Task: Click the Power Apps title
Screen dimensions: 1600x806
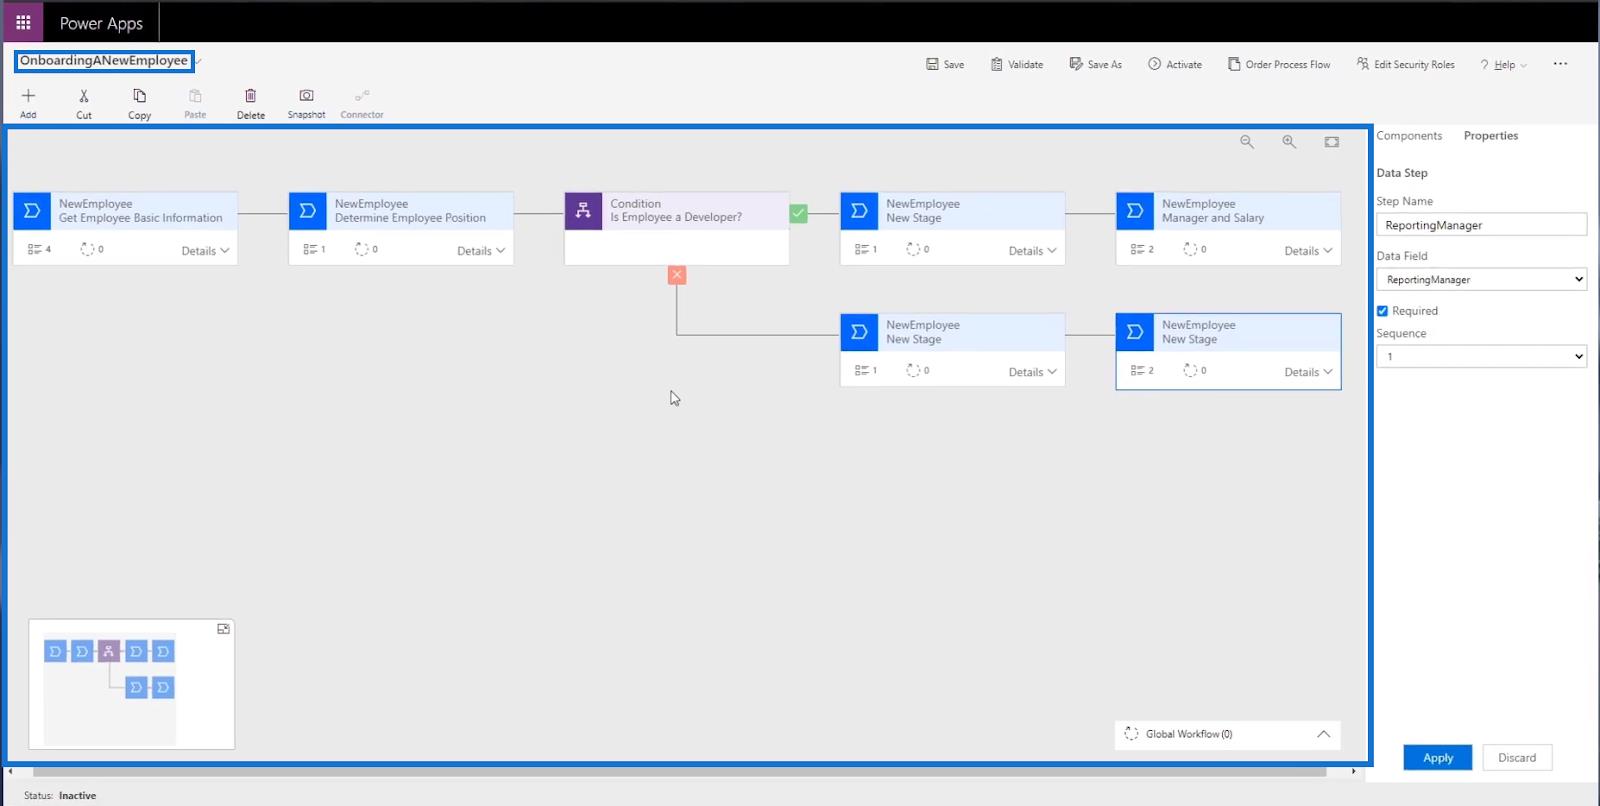Action: [x=101, y=23]
